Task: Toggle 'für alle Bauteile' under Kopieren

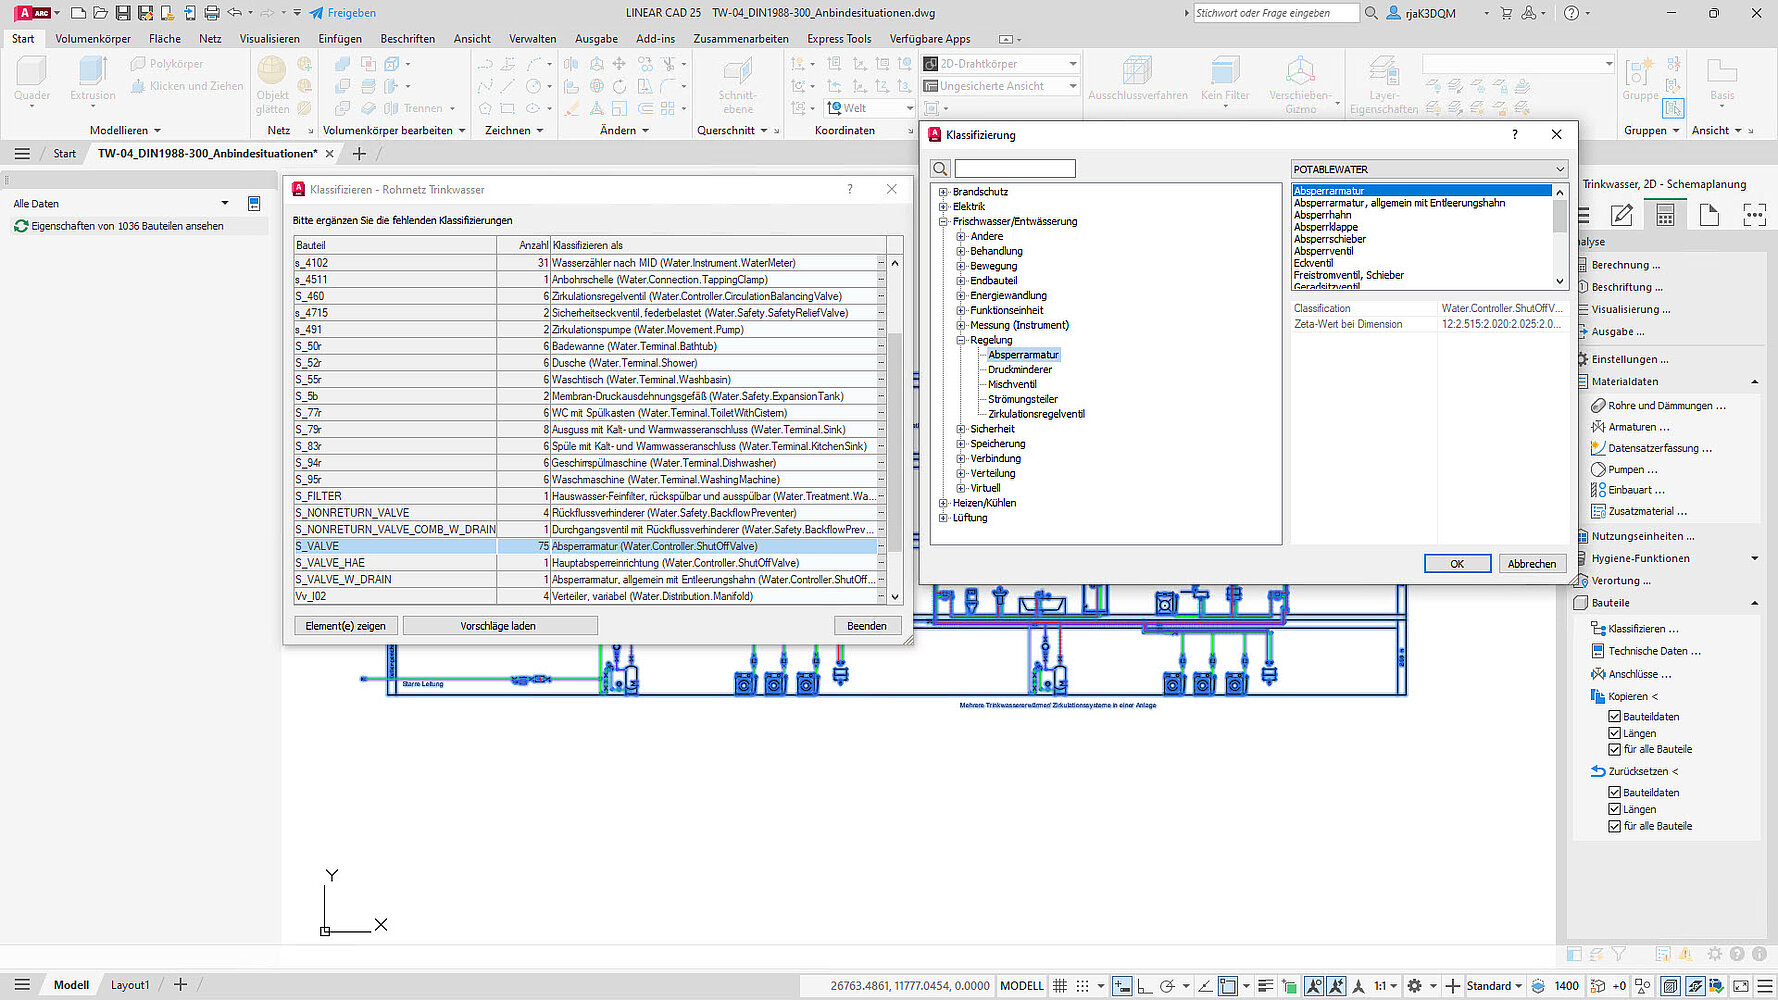Action: pyautogui.click(x=1614, y=749)
